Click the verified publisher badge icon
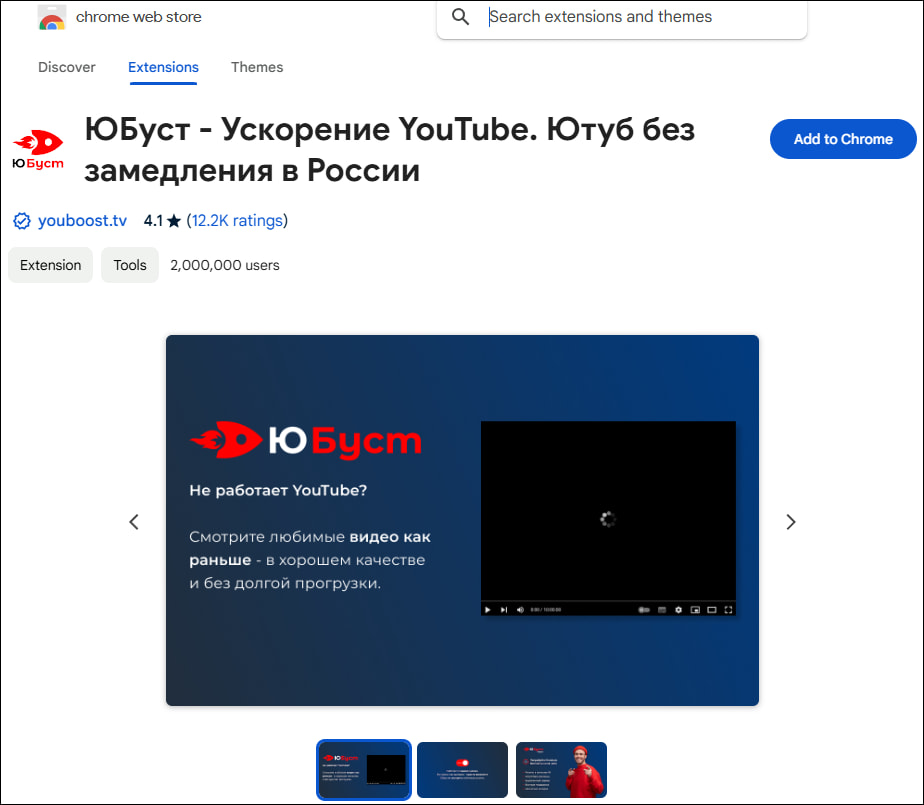This screenshot has height=805, width=924. pos(22,221)
